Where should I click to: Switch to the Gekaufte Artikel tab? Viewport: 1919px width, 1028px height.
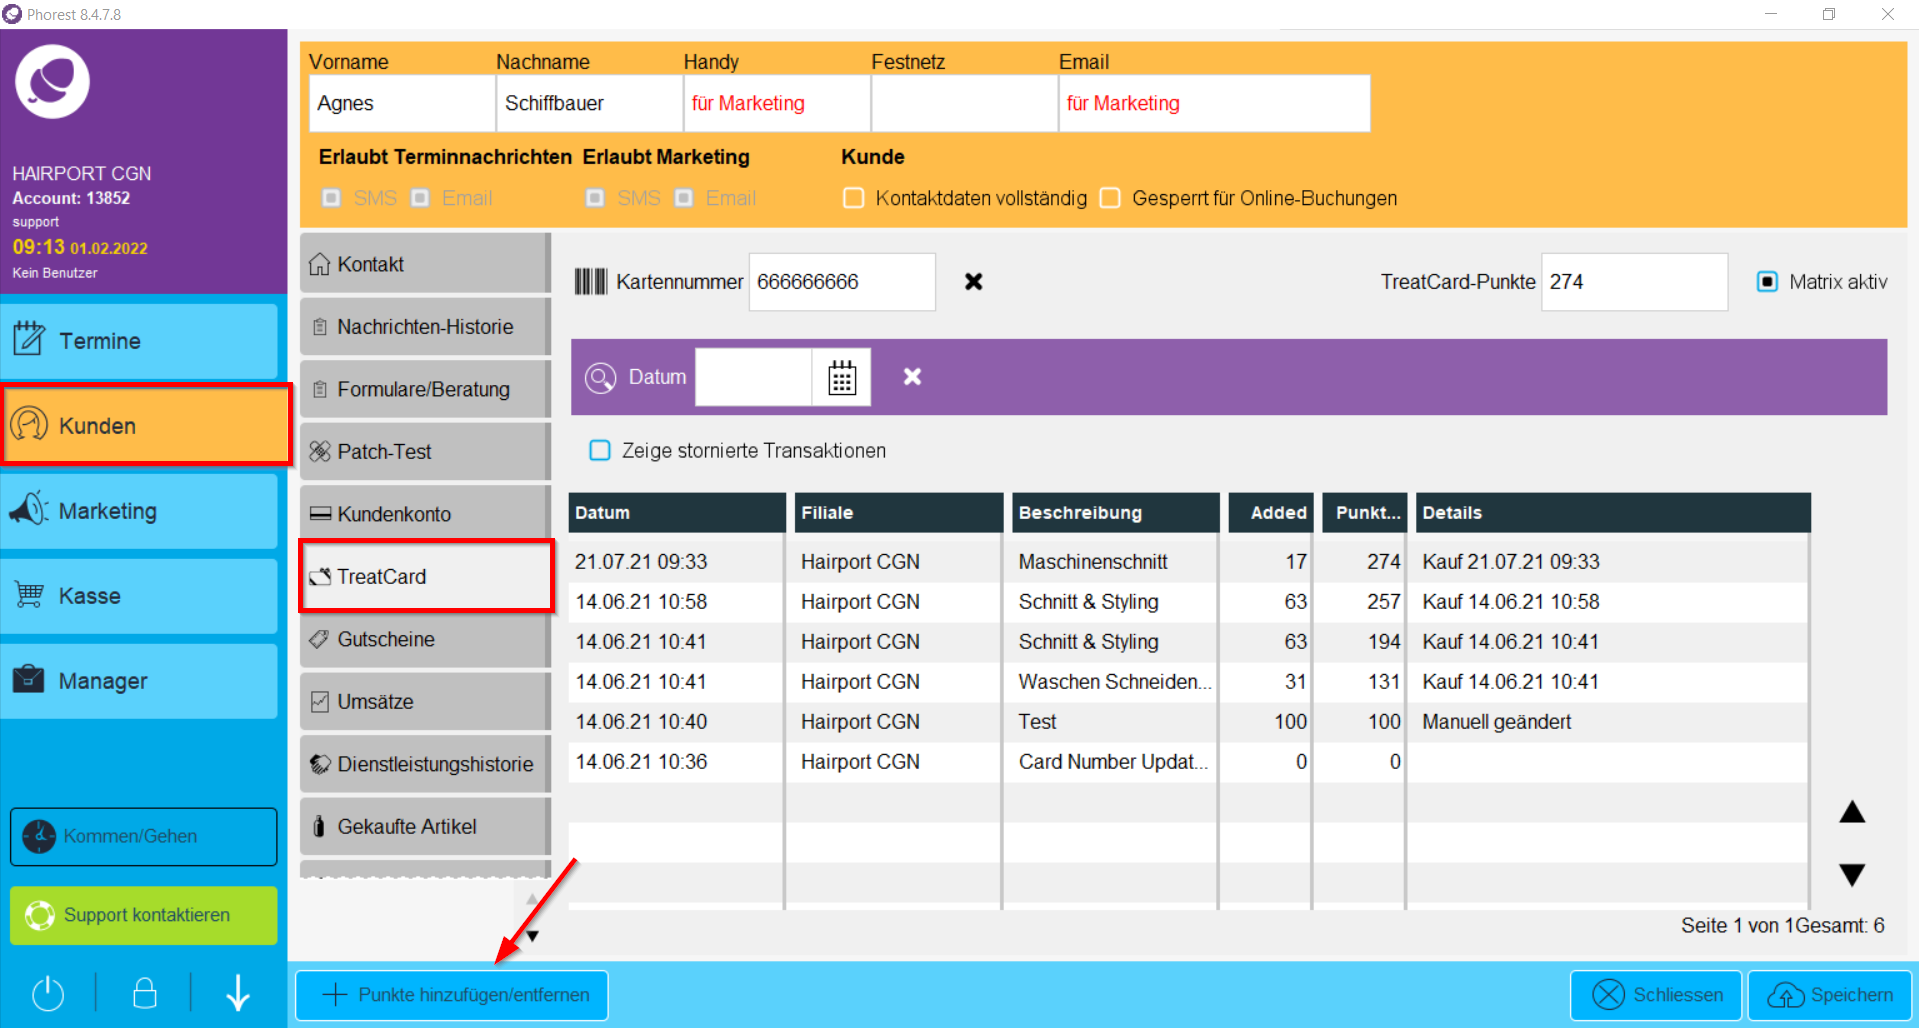[425, 827]
